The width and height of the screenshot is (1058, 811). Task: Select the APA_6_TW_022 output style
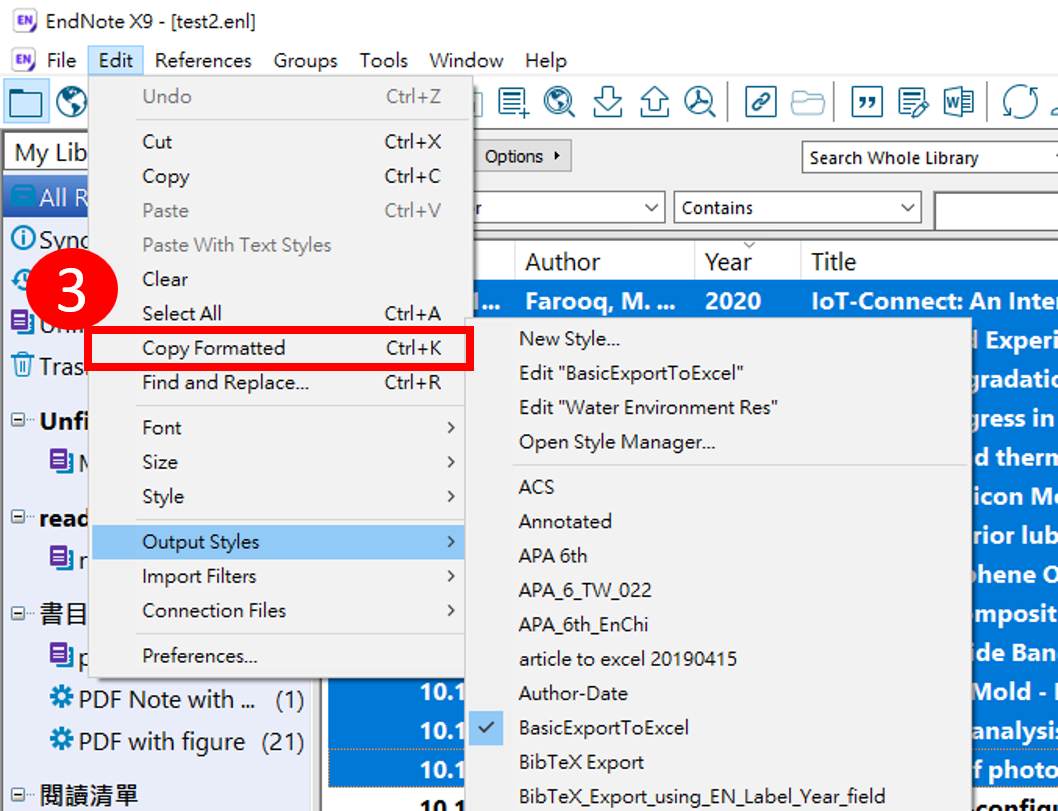719,590
